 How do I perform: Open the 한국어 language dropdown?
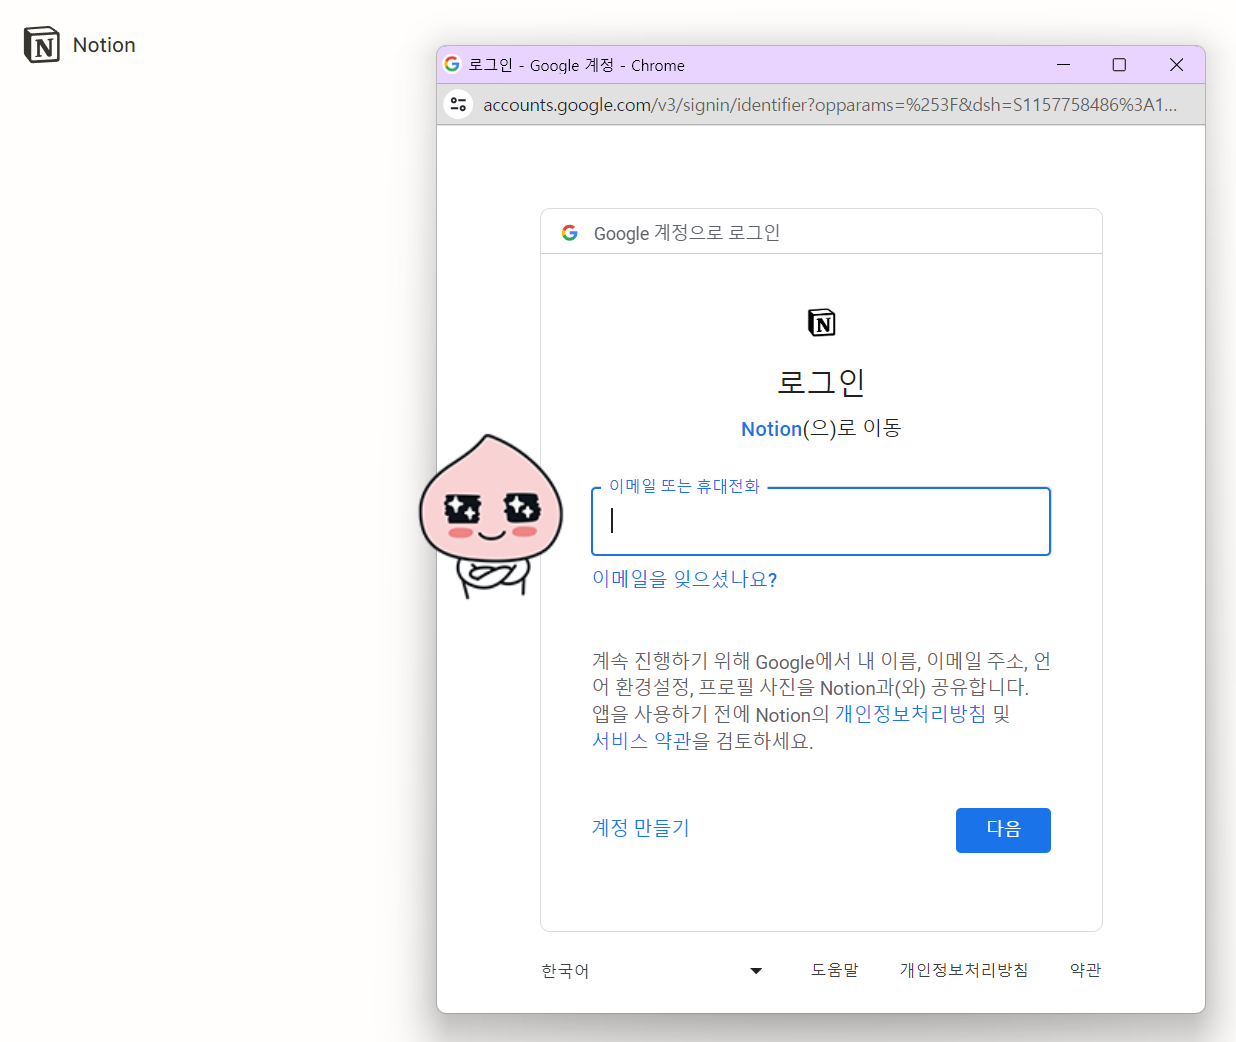pos(652,971)
